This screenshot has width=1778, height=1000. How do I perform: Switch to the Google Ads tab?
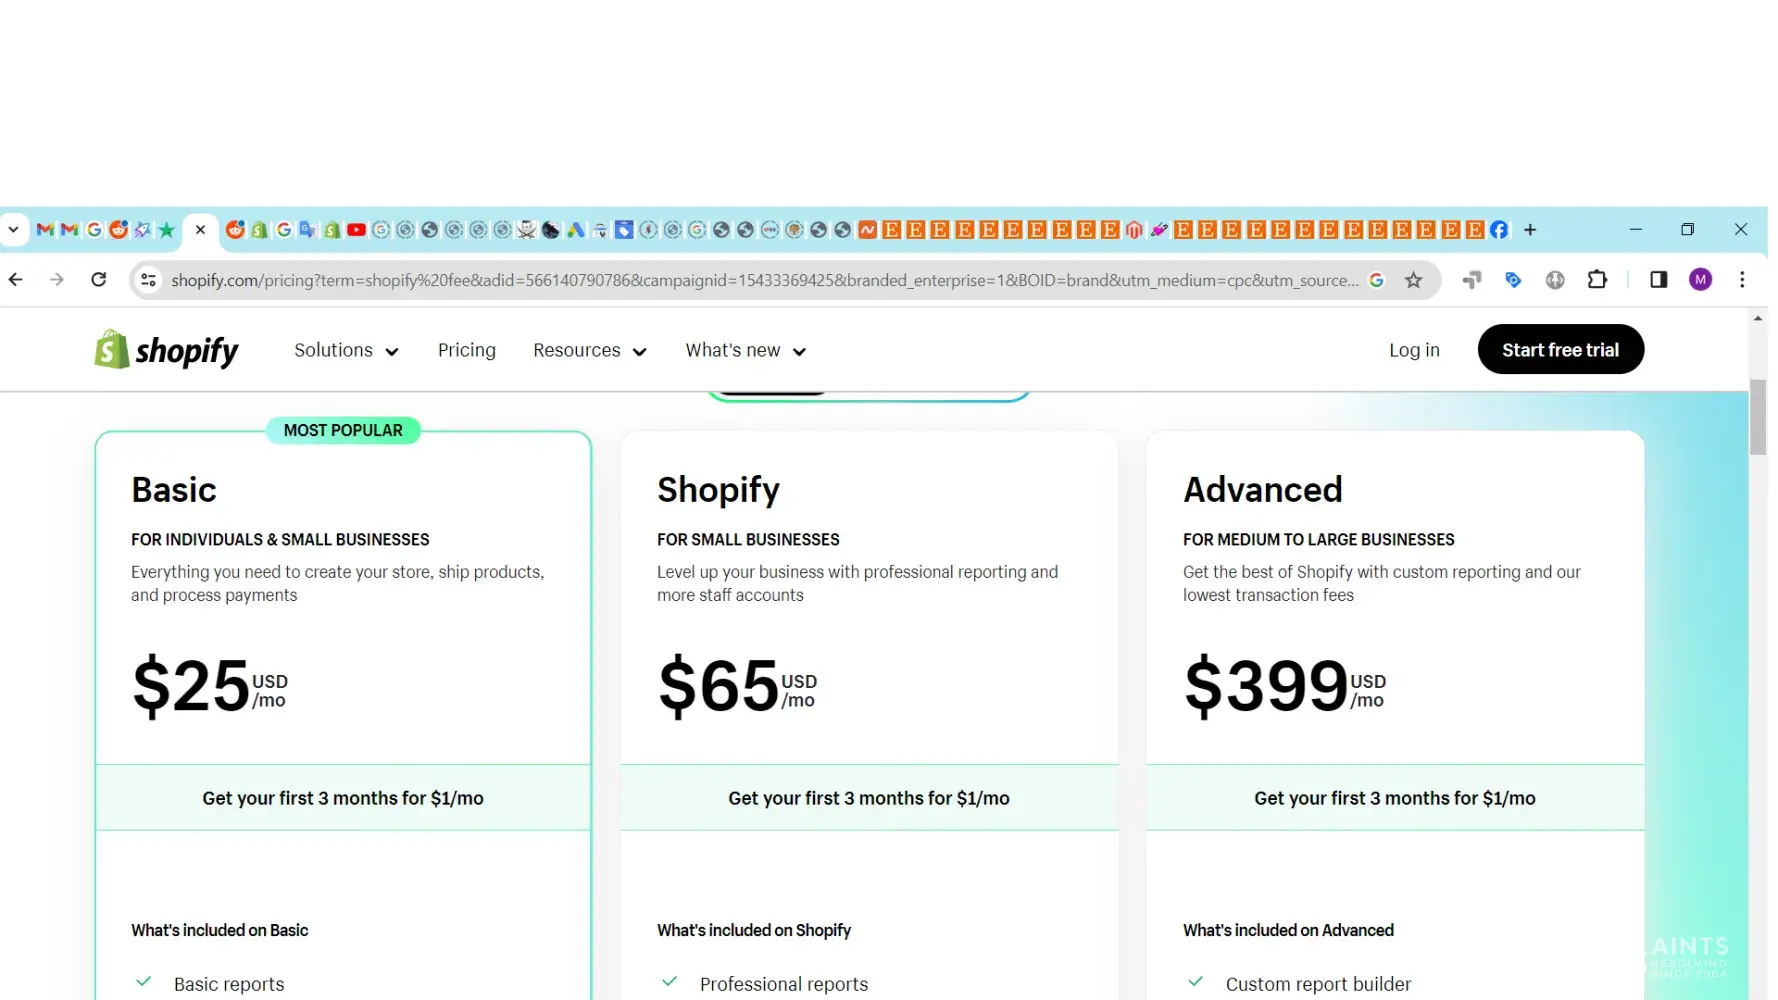(575, 230)
